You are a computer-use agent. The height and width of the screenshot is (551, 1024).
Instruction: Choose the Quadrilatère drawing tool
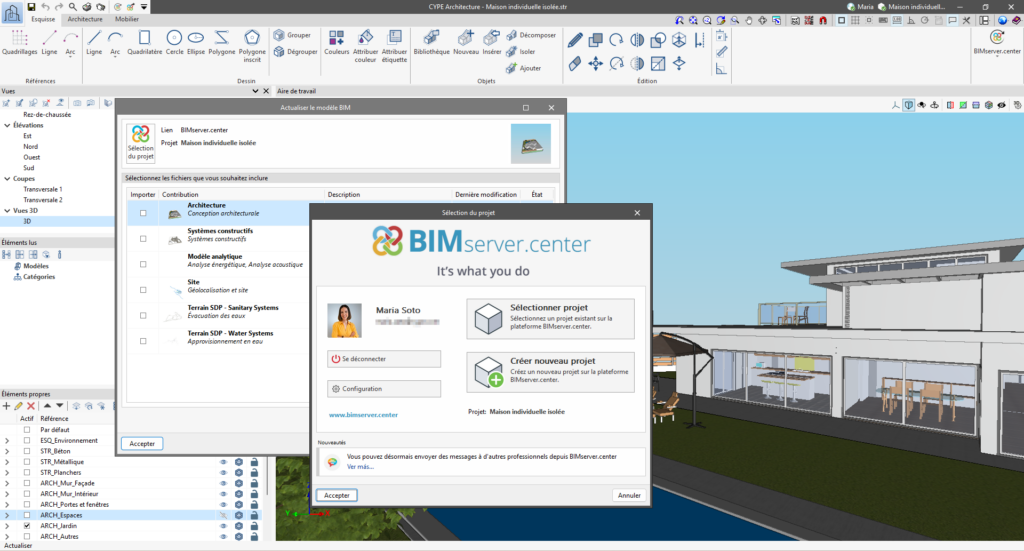coord(144,42)
